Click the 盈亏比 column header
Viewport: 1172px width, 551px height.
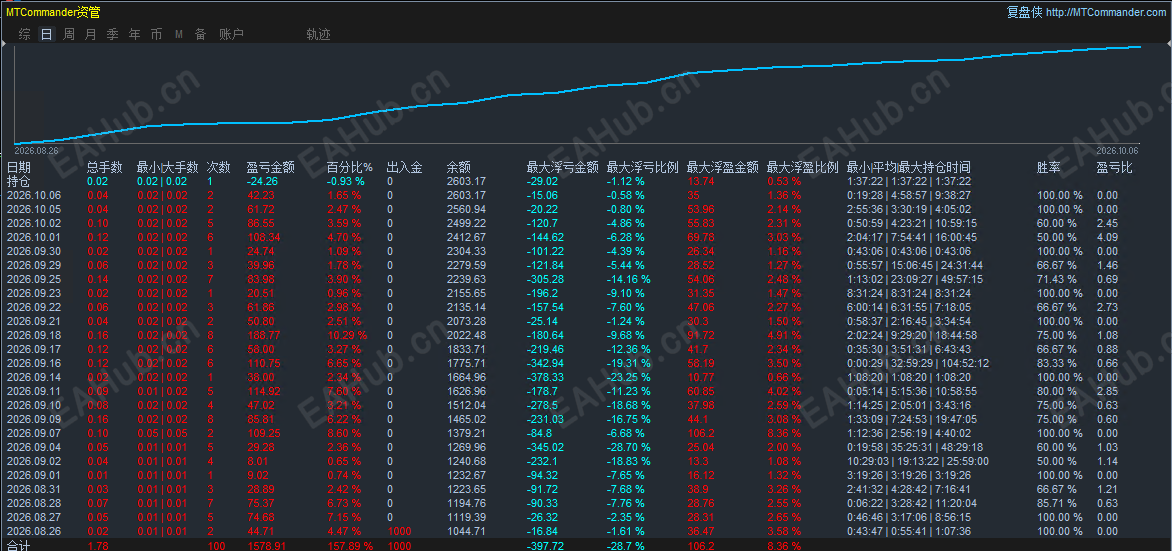click(1114, 167)
